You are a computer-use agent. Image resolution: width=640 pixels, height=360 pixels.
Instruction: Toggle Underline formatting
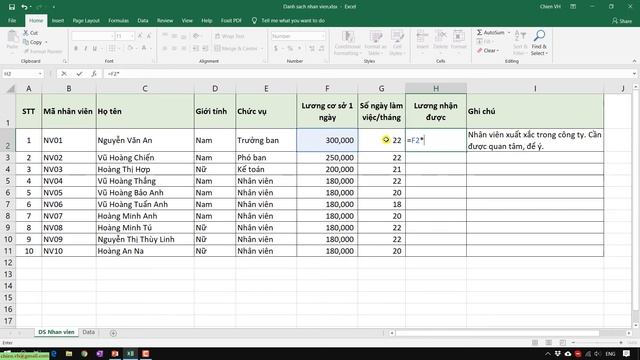[95, 49]
